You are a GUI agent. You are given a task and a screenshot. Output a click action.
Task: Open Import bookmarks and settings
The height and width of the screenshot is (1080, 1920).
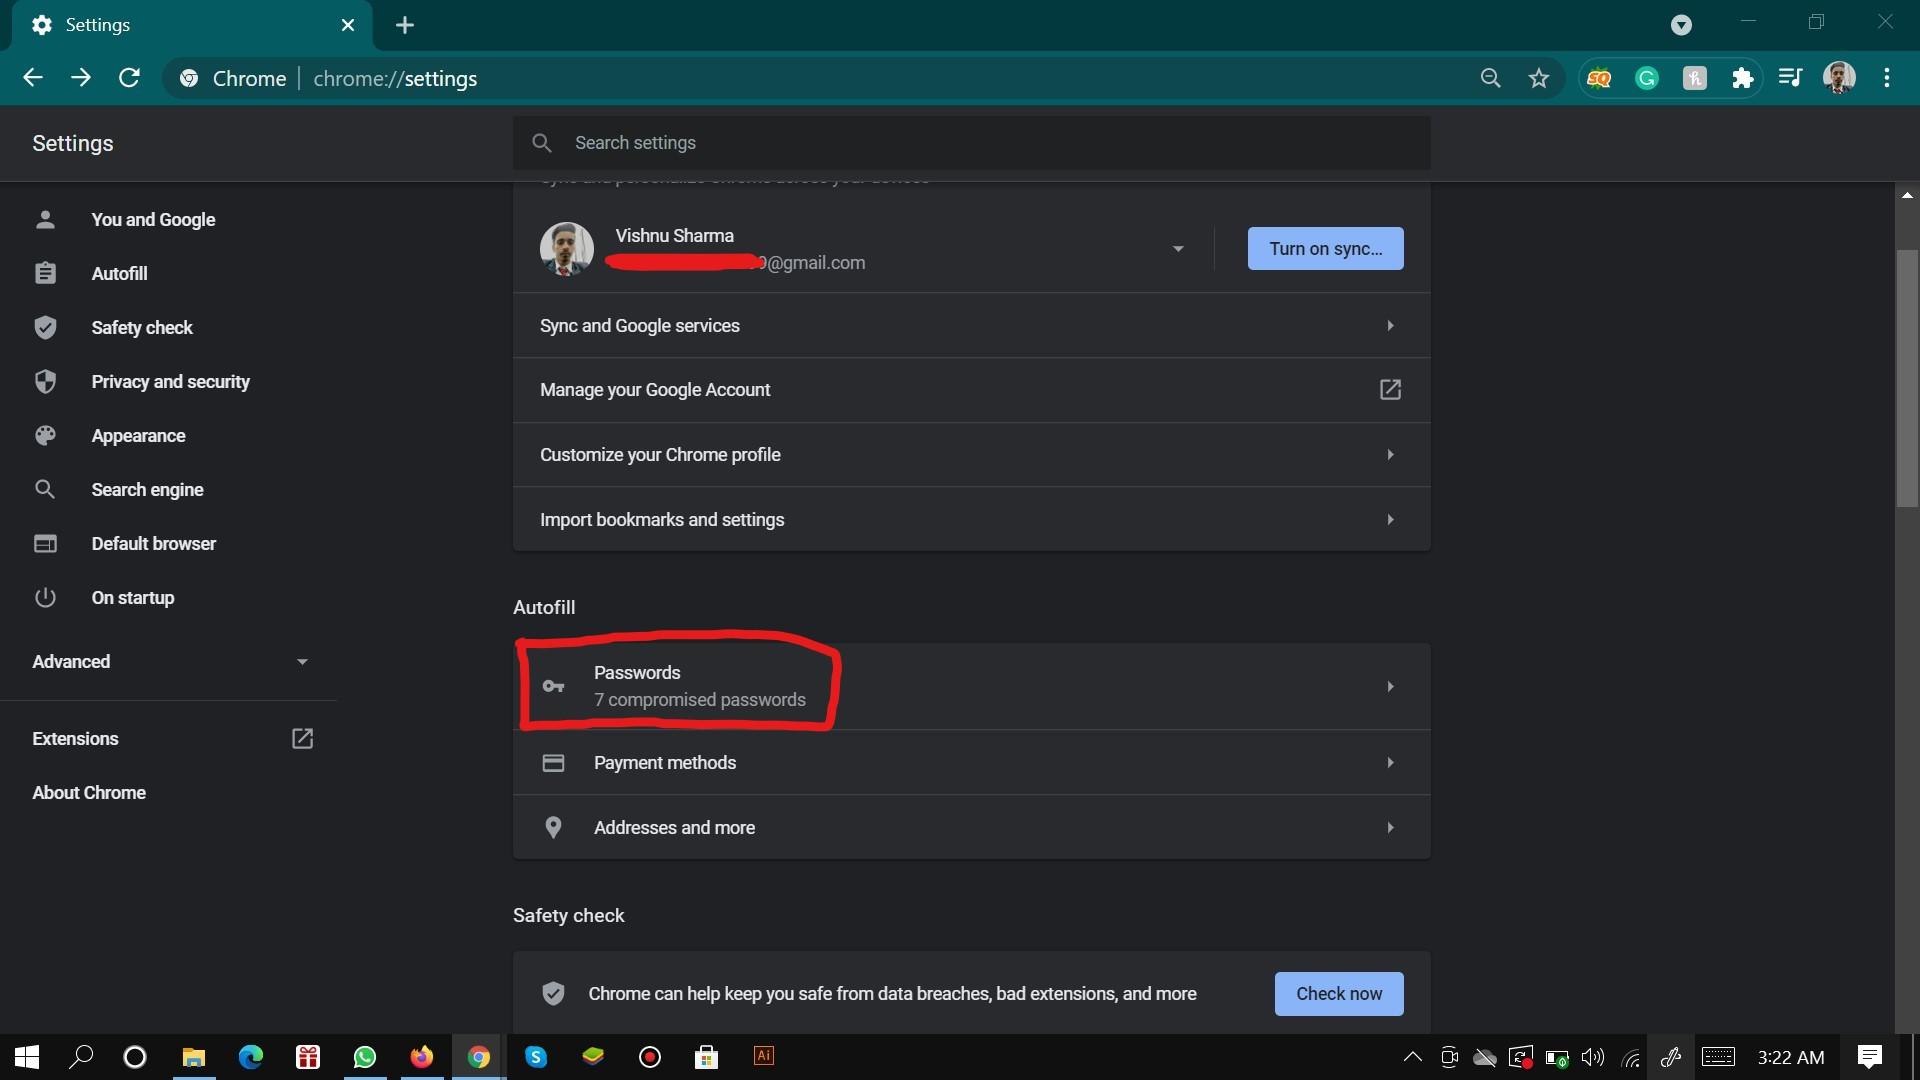pyautogui.click(x=971, y=520)
